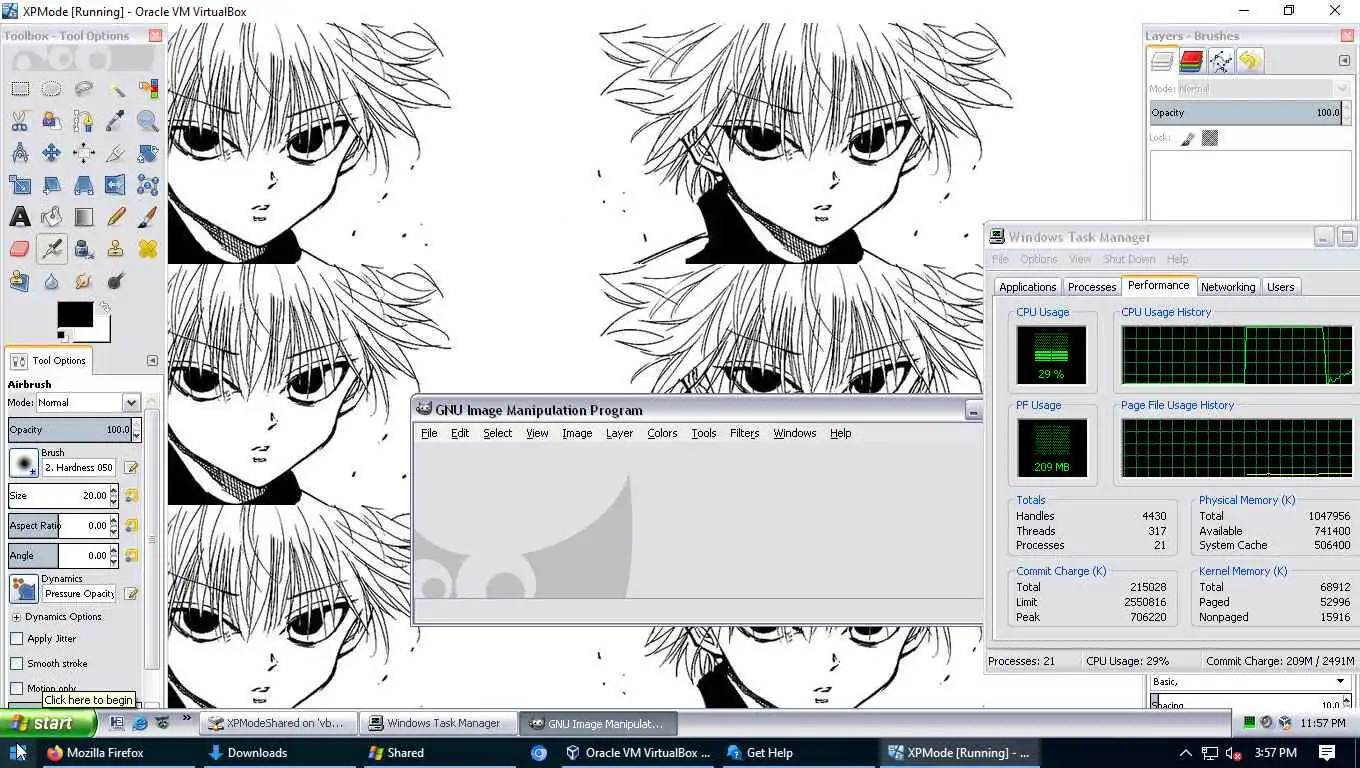Select the Eraser tool
The height and width of the screenshot is (768, 1360).
tap(19, 249)
